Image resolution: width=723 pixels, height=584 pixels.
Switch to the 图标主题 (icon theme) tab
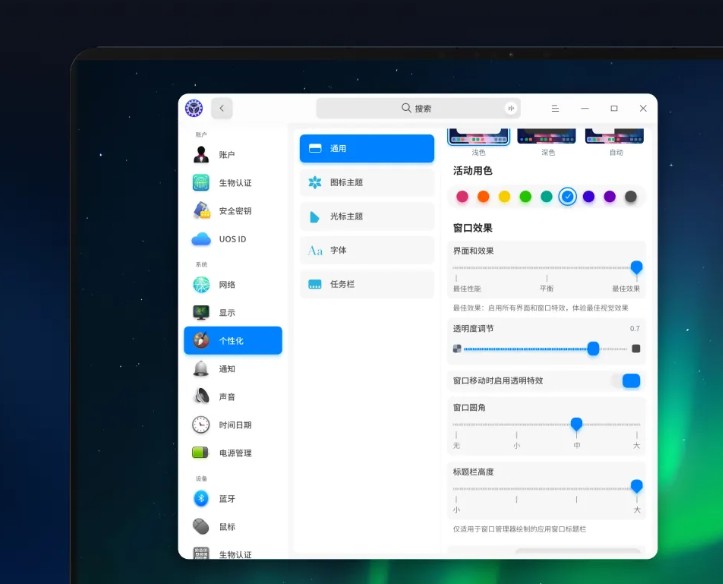(x=366, y=182)
